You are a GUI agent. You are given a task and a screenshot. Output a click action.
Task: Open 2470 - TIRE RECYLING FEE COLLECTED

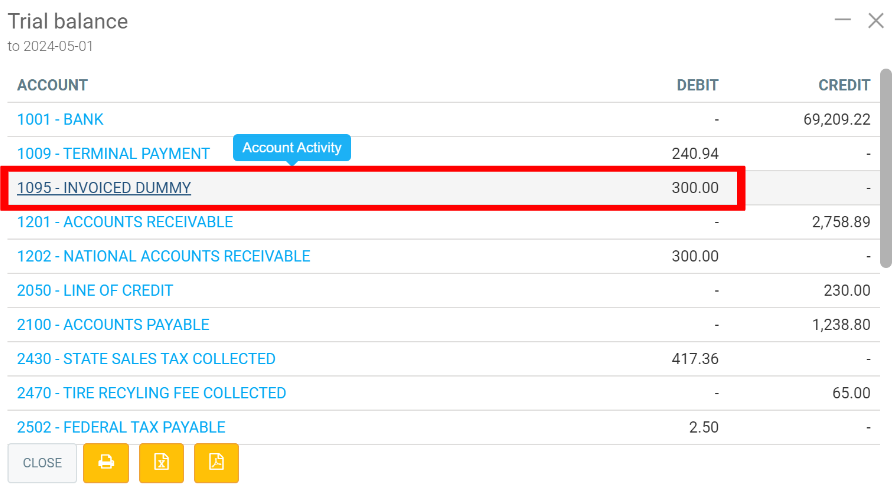pos(151,393)
